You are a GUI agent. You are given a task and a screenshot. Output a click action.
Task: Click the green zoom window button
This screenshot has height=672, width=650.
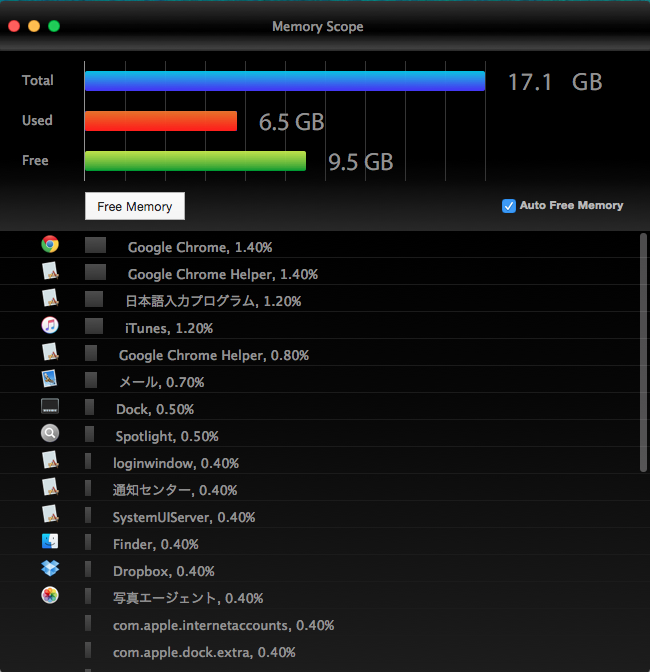[x=54, y=26]
